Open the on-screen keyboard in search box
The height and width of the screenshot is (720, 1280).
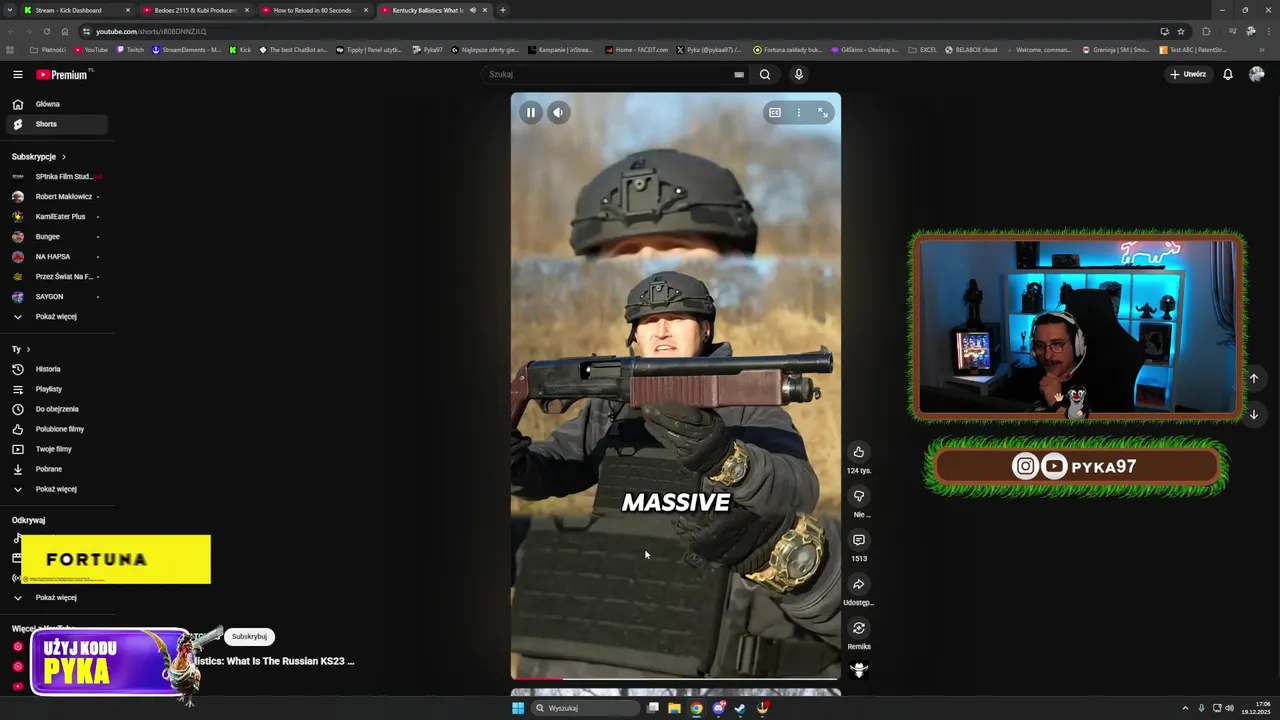739,74
